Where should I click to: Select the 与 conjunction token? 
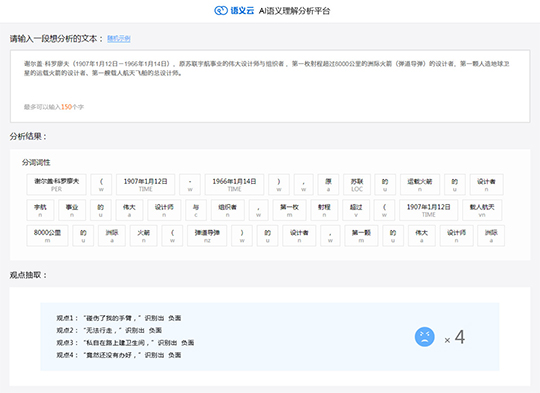(196, 210)
